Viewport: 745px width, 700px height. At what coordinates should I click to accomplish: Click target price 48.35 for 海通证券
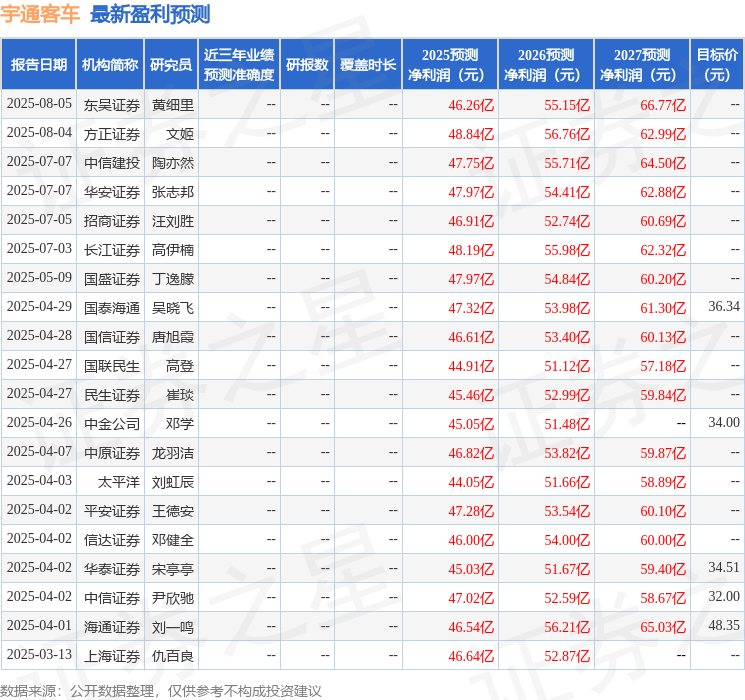(x=724, y=625)
